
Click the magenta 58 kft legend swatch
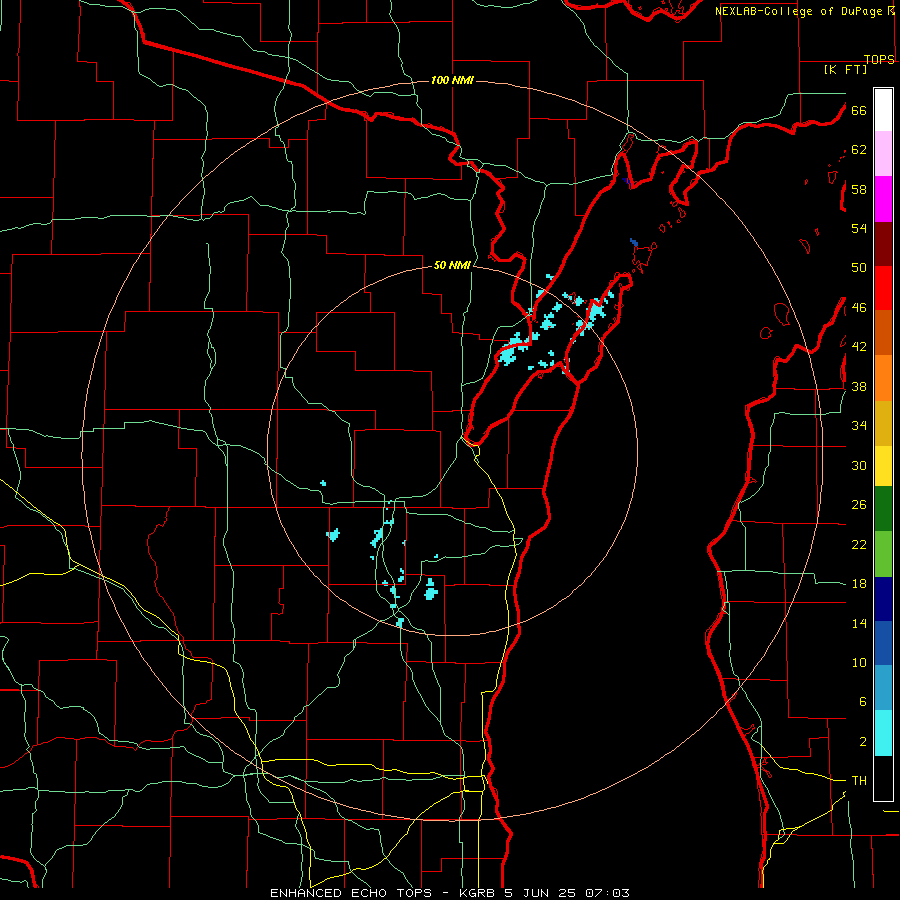(883, 199)
